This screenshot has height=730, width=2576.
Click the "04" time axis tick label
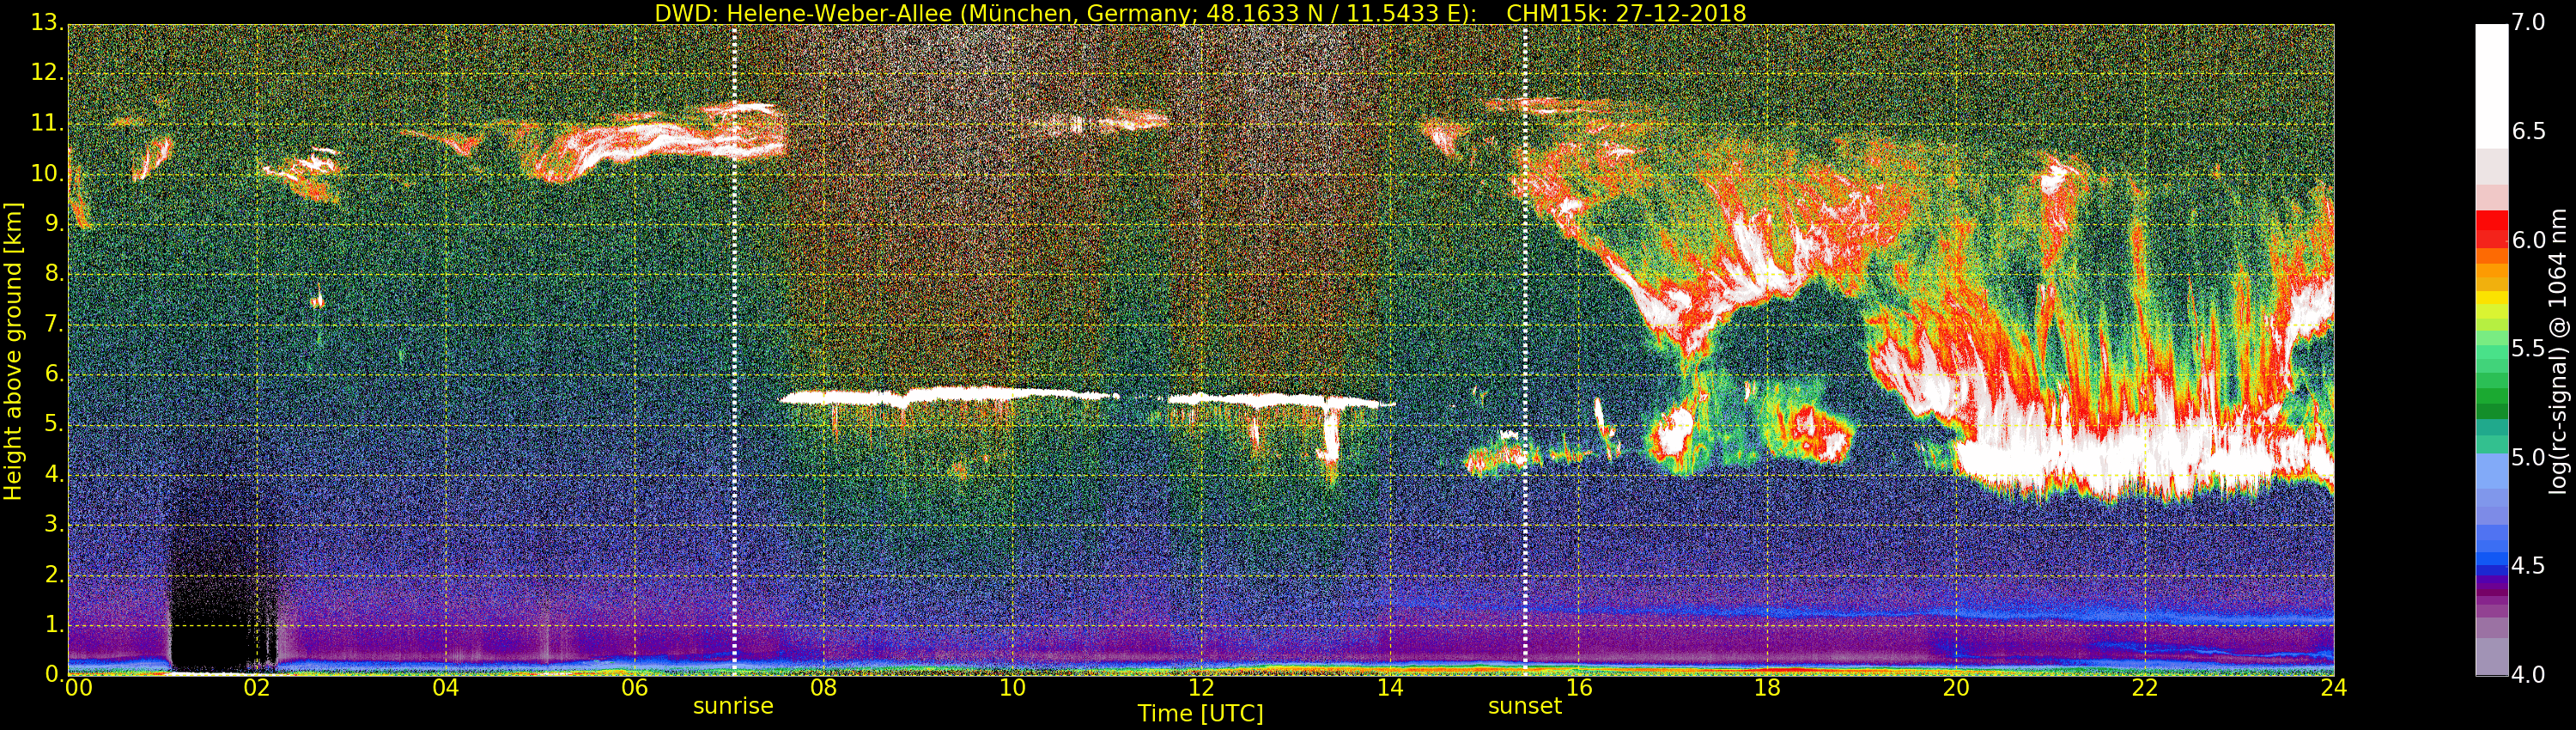446,688
